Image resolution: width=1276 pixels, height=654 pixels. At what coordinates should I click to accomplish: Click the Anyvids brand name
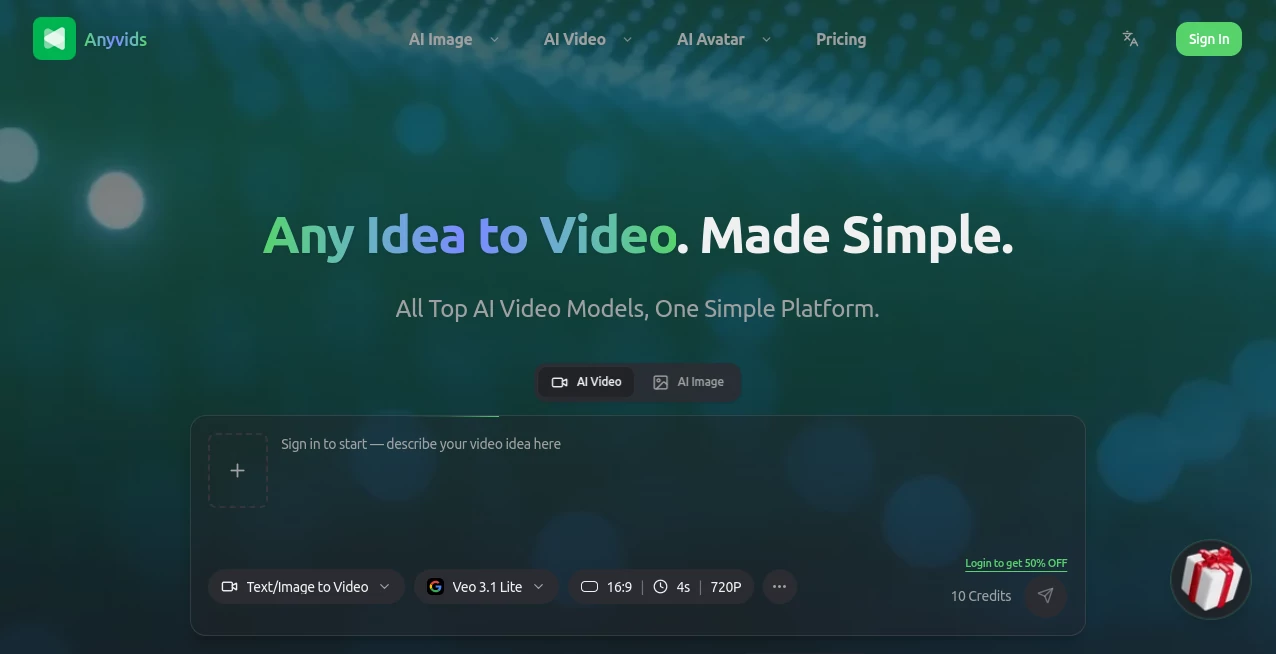click(x=116, y=39)
